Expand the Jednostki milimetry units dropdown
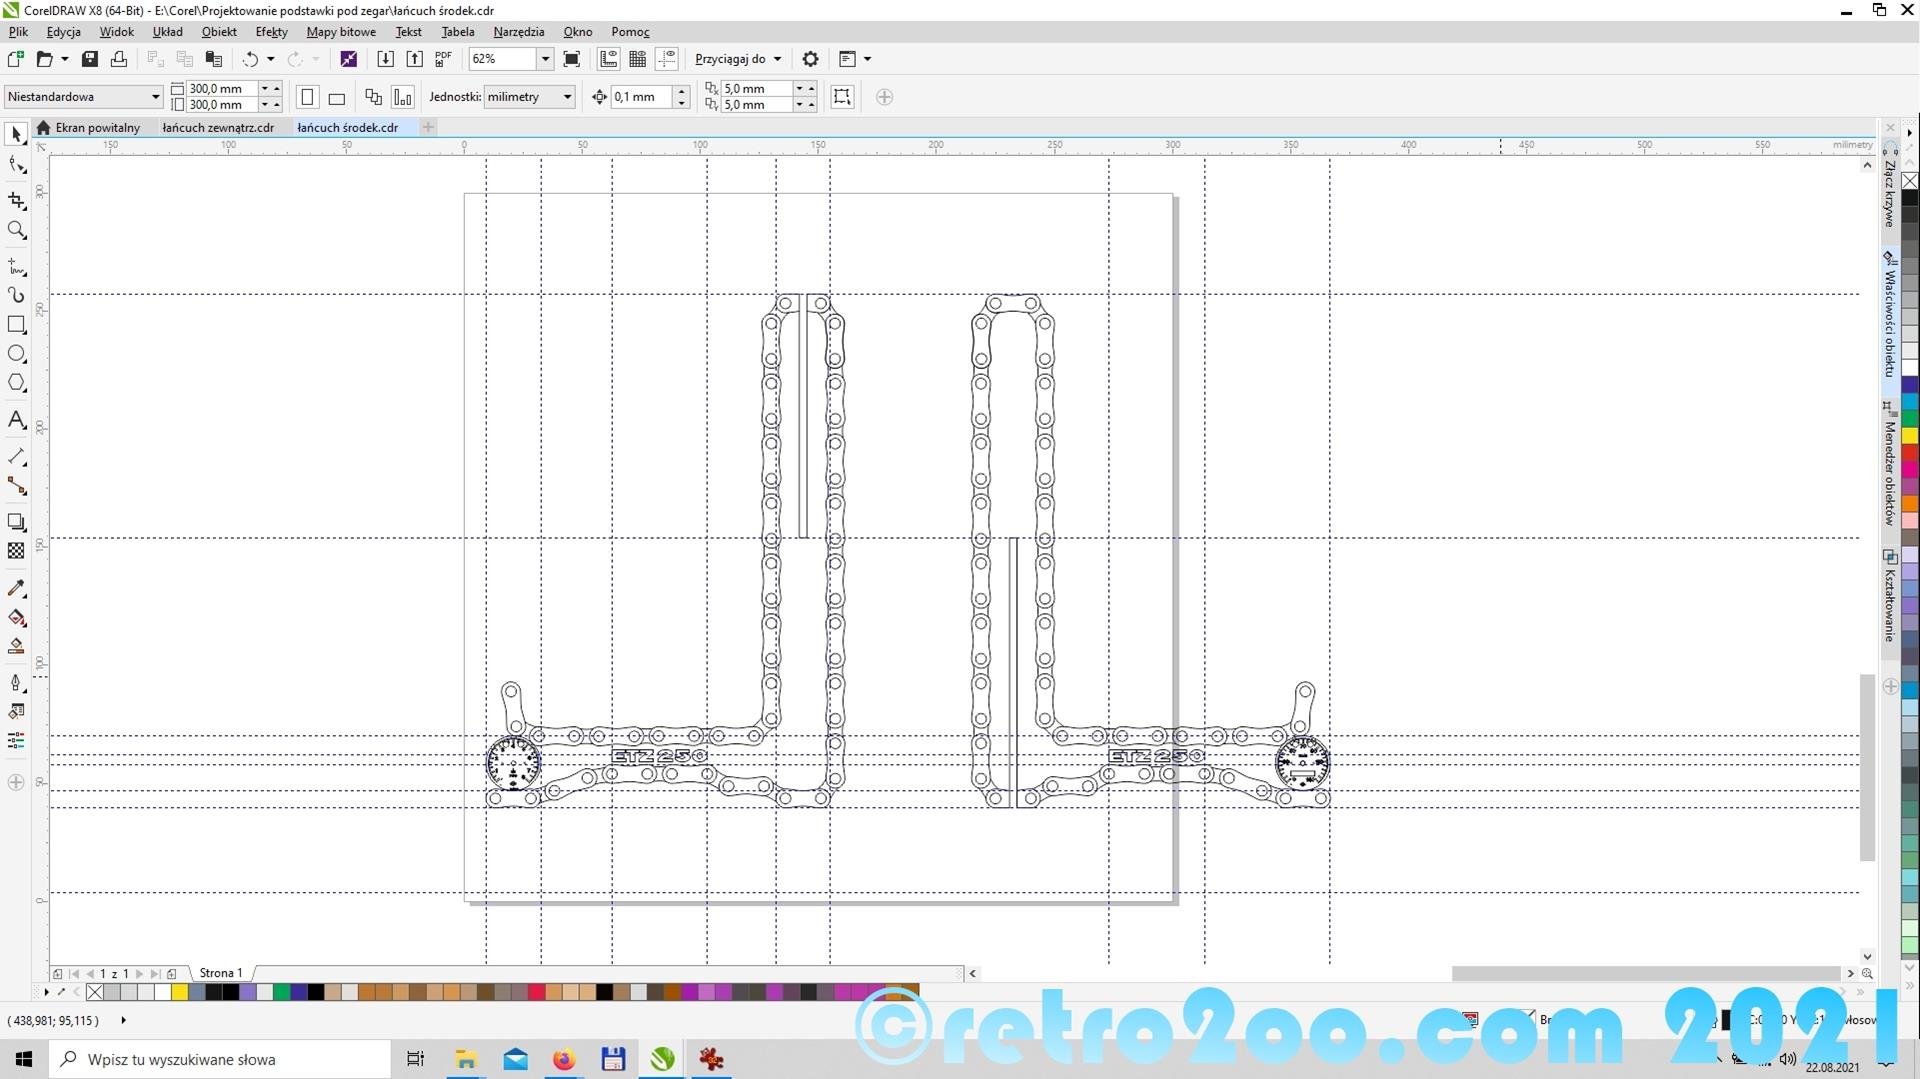 click(567, 97)
